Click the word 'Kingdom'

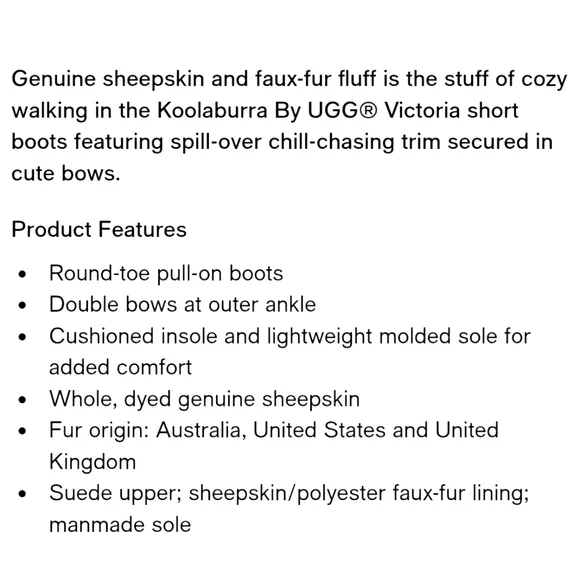pyautogui.click(x=92, y=462)
